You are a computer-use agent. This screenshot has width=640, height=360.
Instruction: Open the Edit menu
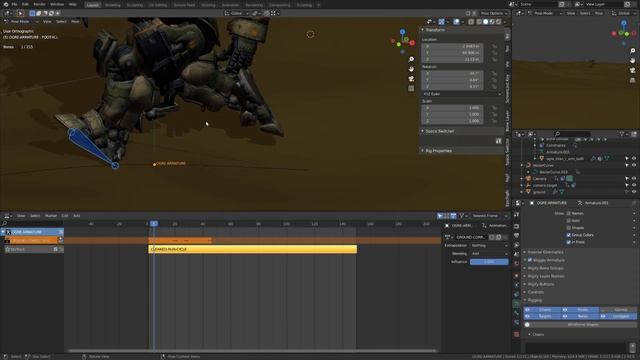tap(25, 4)
